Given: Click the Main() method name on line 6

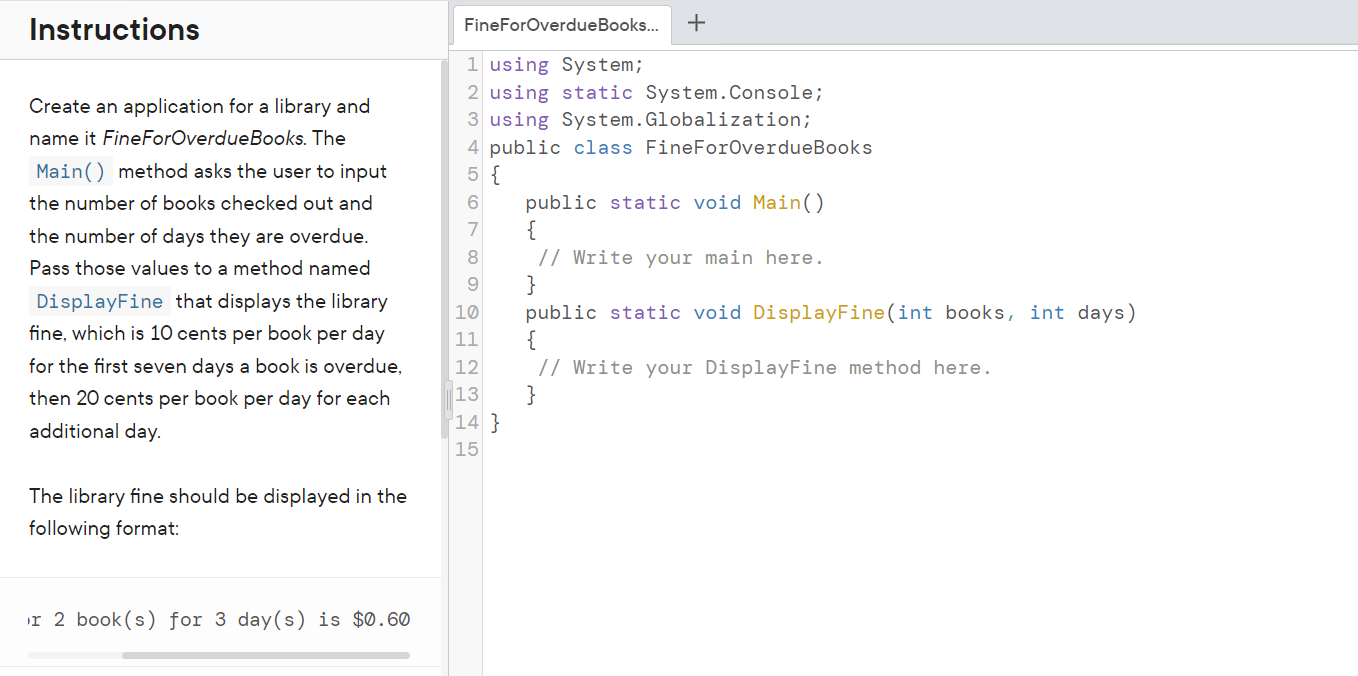Looking at the screenshot, I should click(x=776, y=202).
